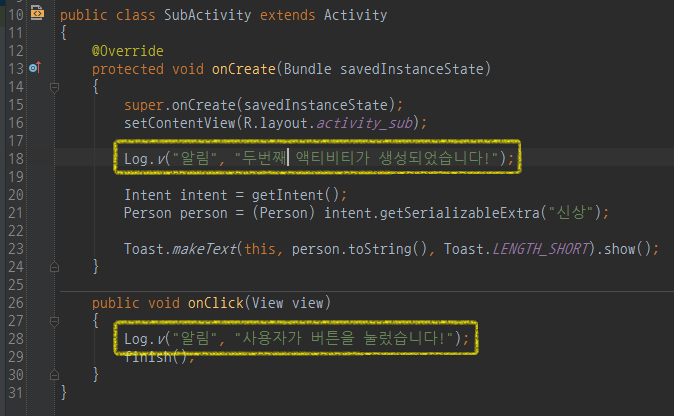674x416 pixels.
Task: Click the makeText method call
Action: click(x=204, y=249)
